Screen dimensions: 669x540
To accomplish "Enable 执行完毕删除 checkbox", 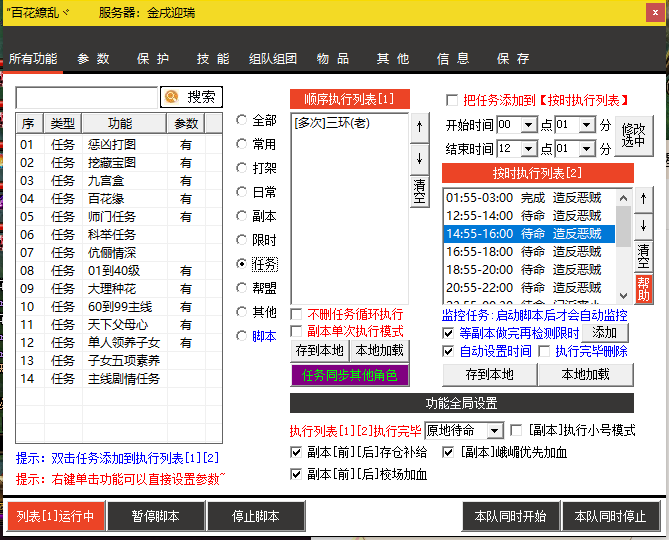I will coord(544,351).
